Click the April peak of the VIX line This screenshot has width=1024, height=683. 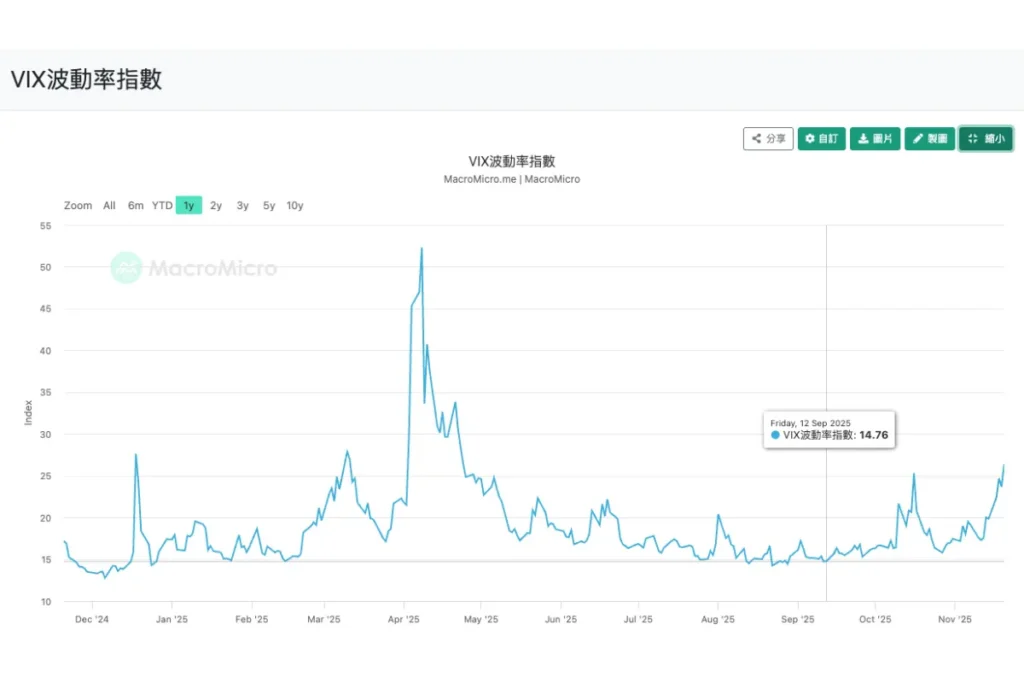point(422,250)
